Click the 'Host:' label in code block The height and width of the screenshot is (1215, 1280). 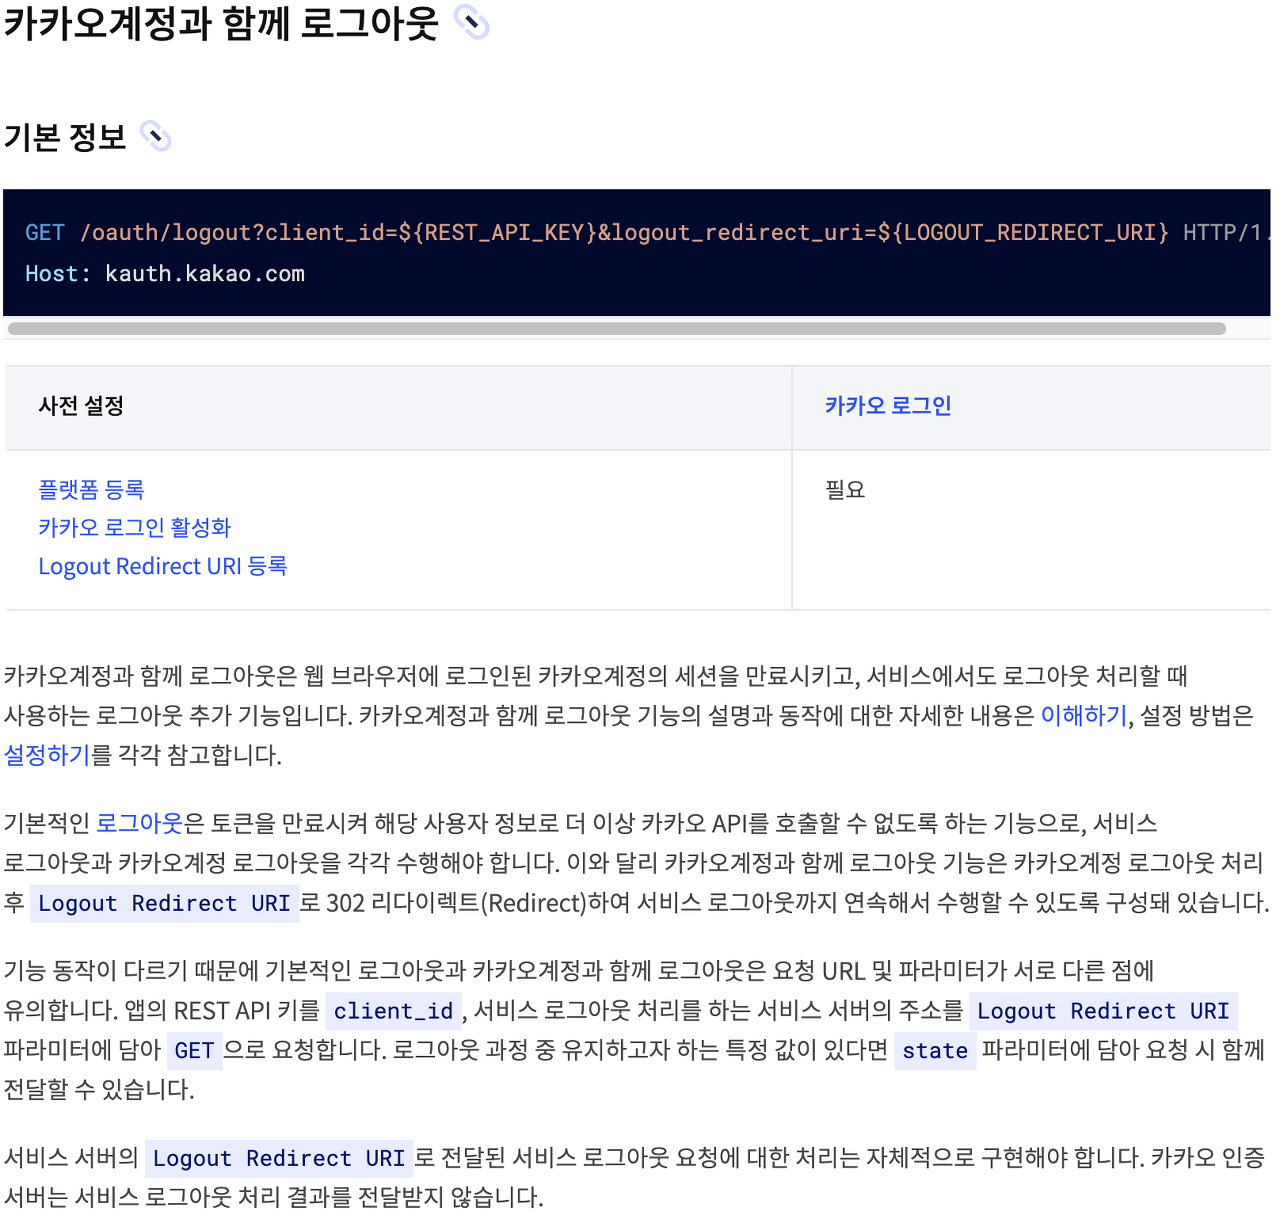coord(58,274)
